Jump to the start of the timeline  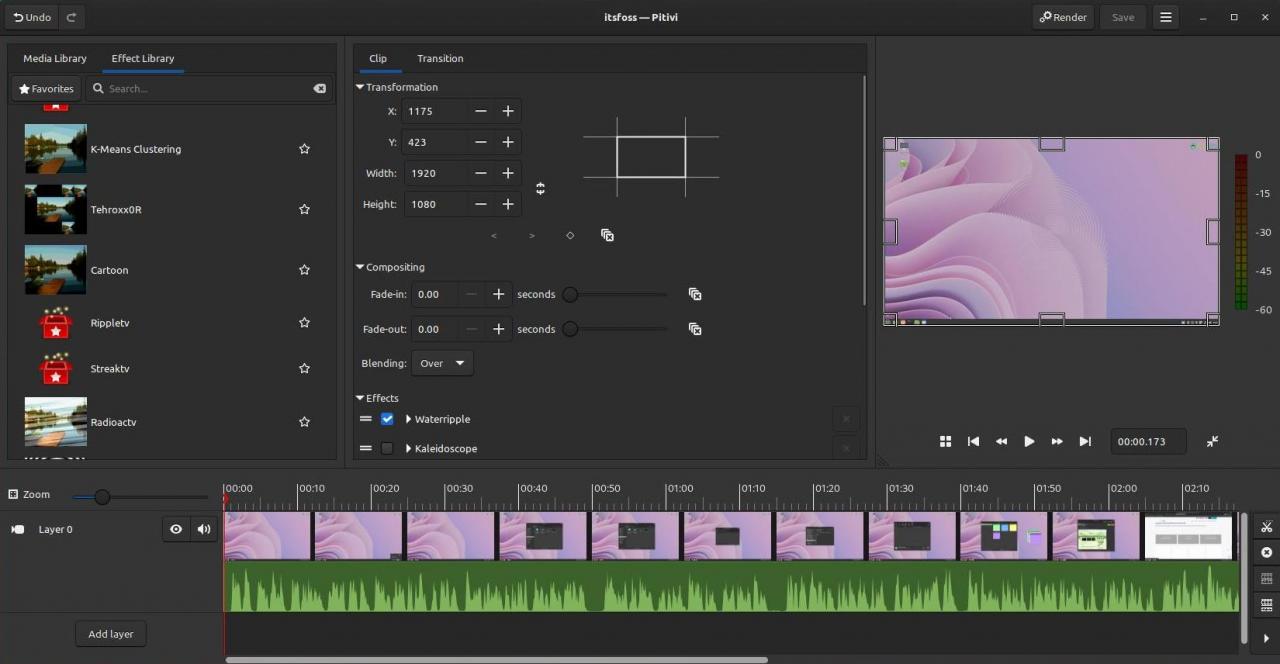click(973, 441)
